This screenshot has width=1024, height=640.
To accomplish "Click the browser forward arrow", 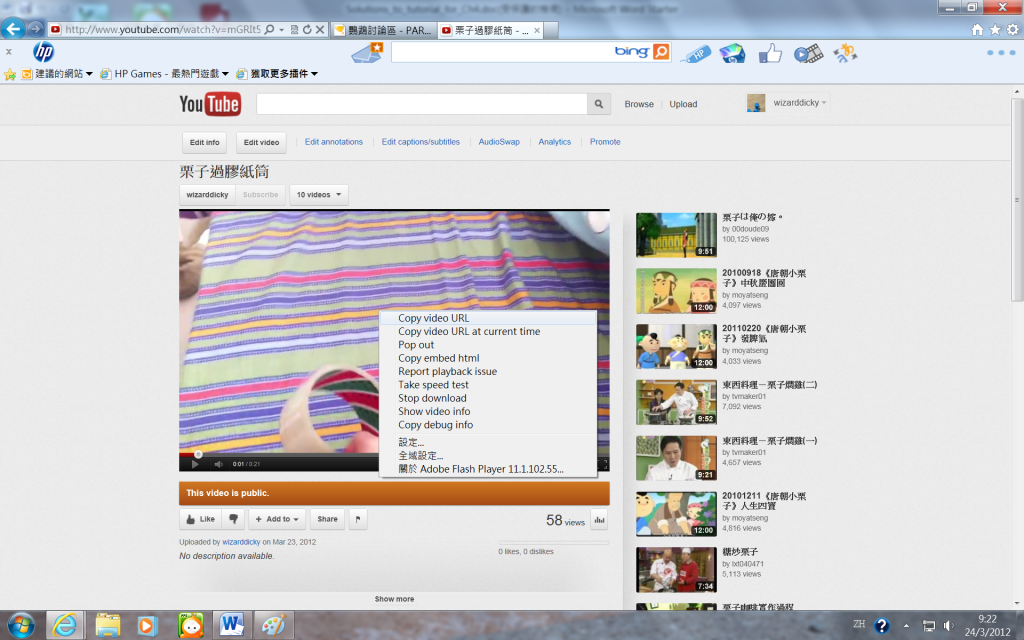I will pyautogui.click(x=36, y=29).
